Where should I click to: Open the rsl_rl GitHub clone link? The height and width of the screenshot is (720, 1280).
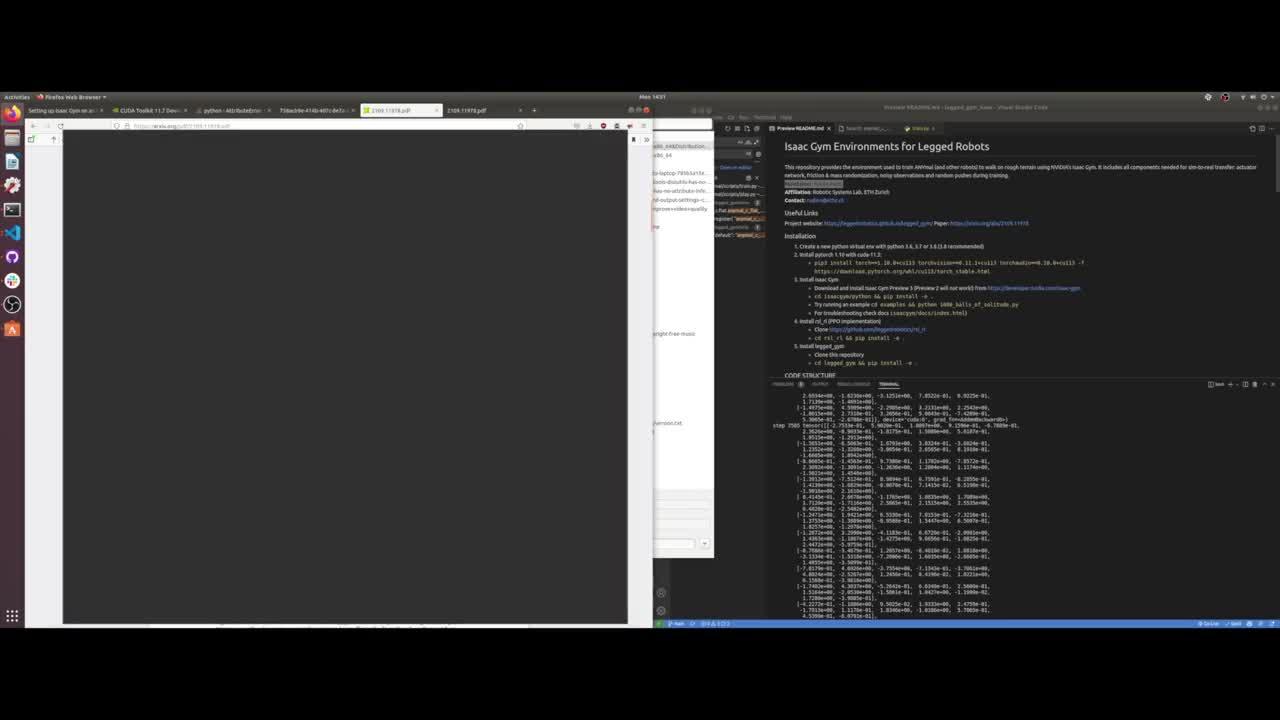click(877, 329)
